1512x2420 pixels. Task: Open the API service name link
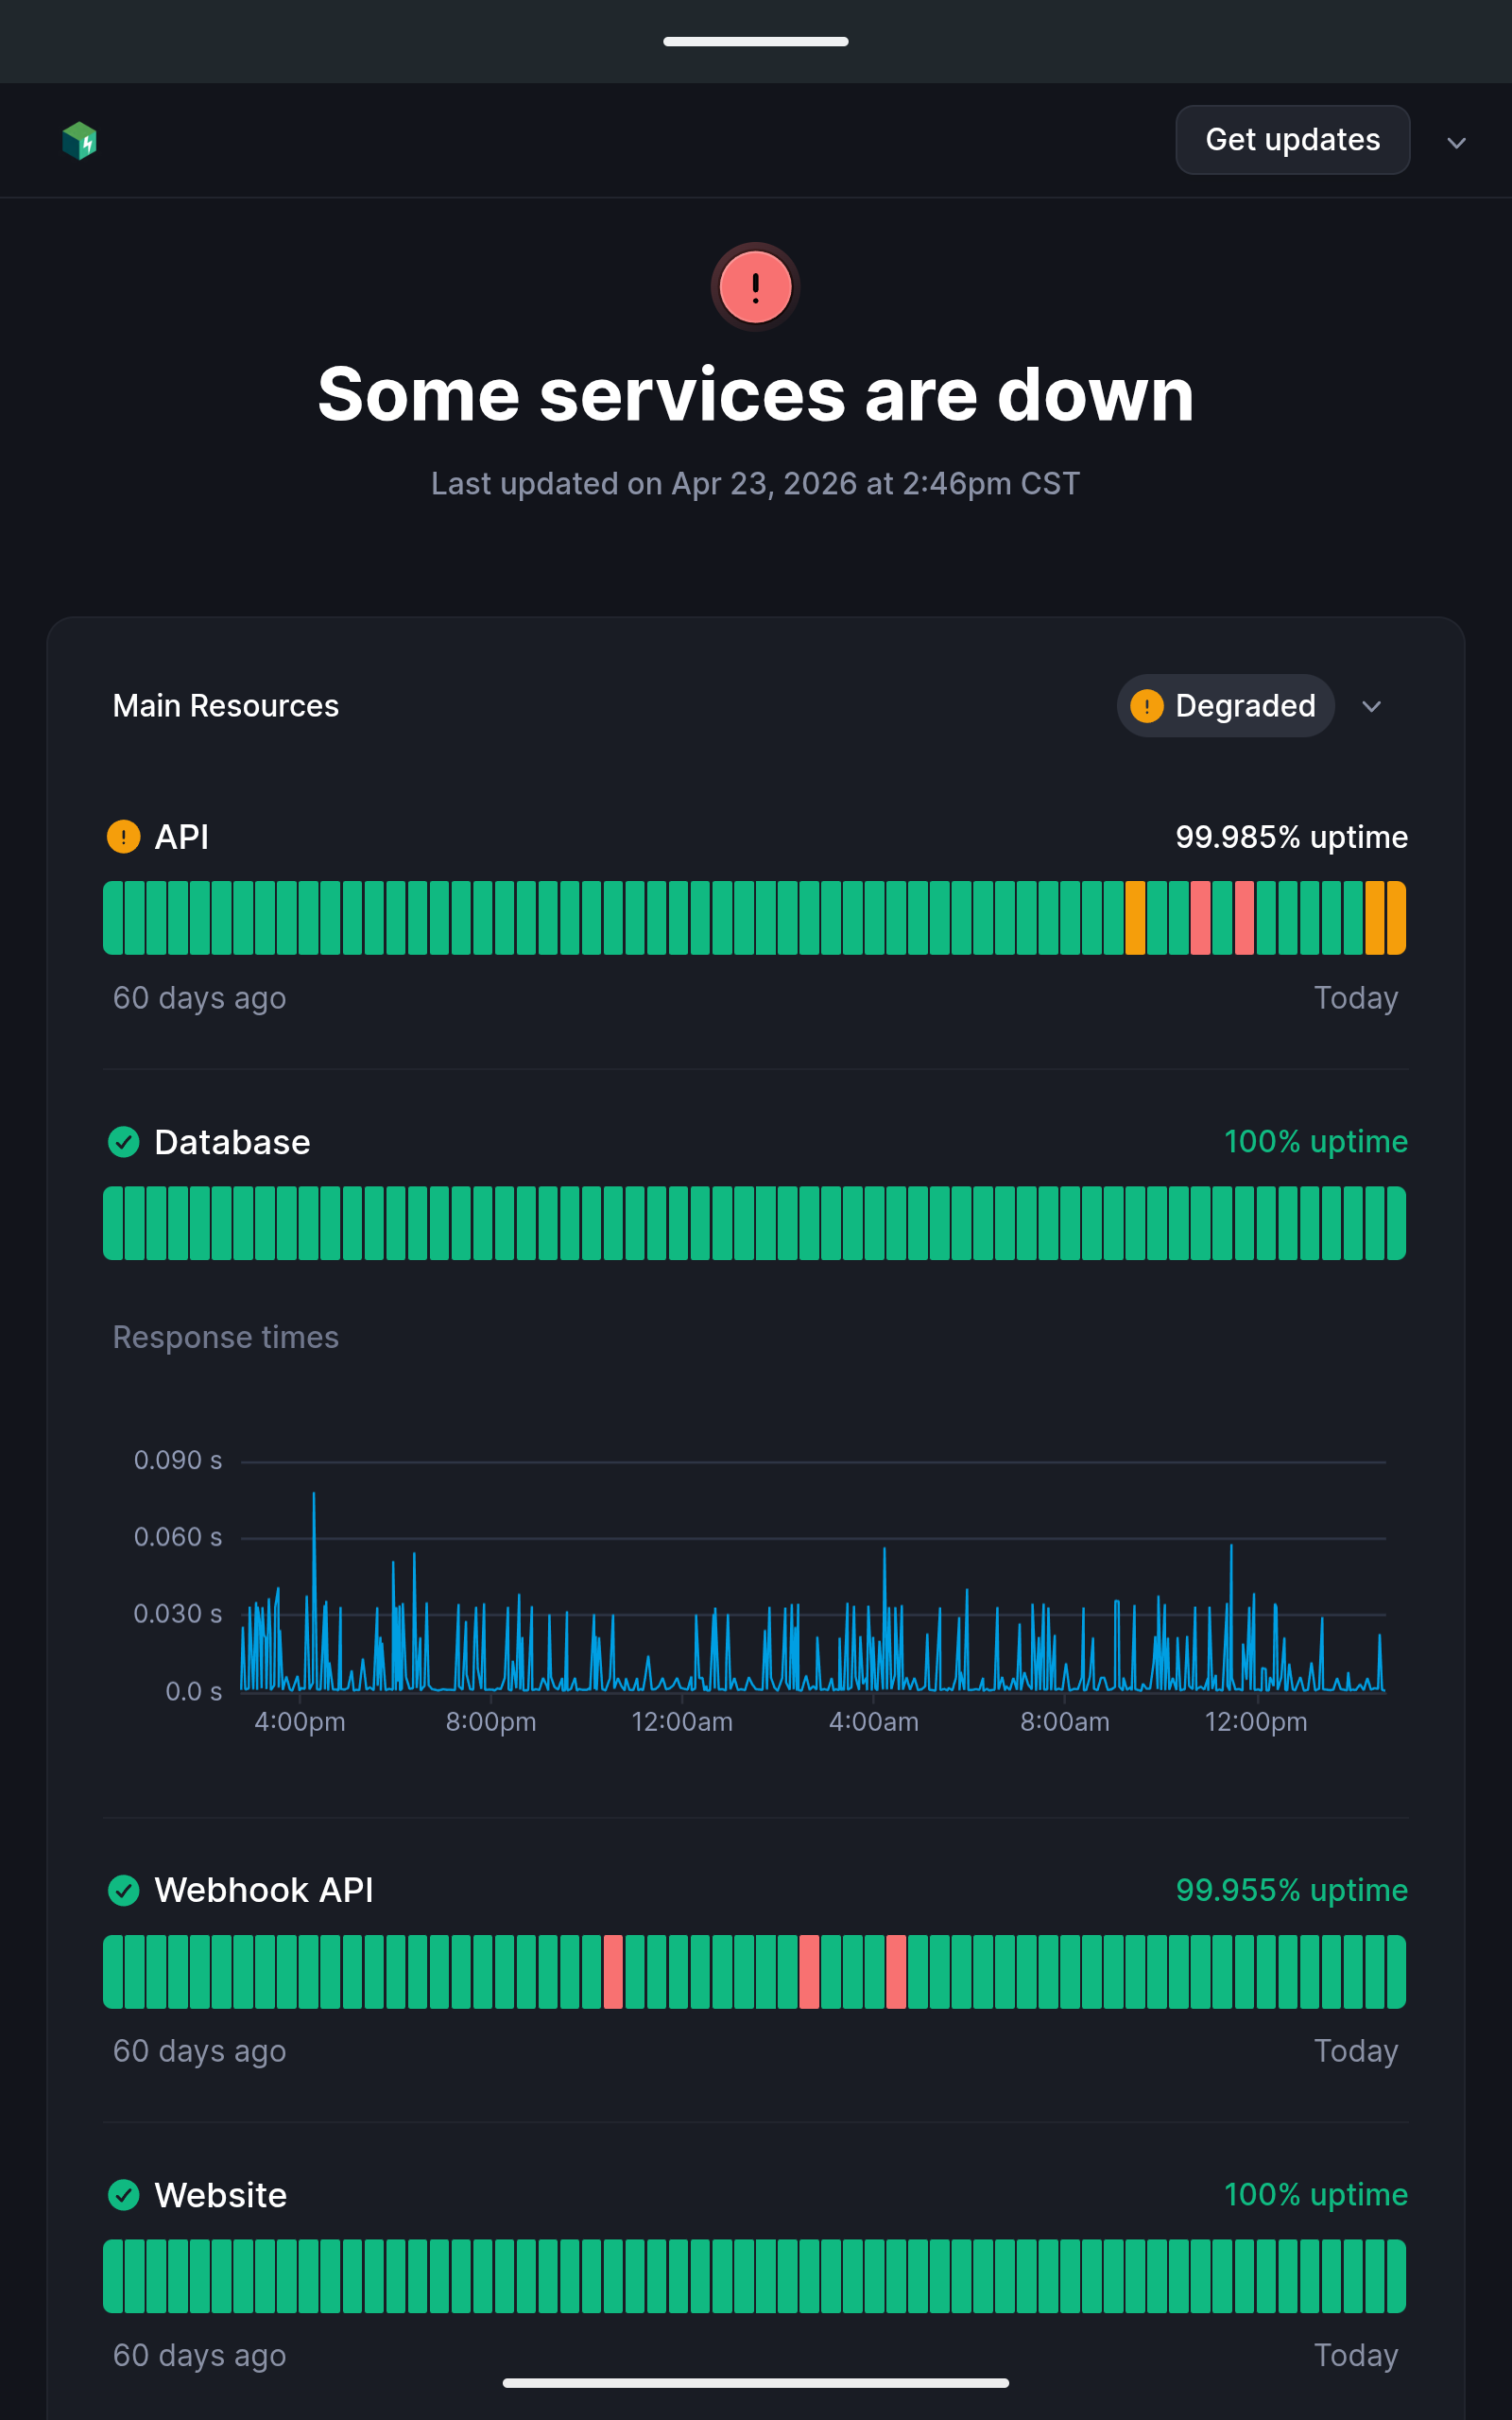tap(181, 837)
